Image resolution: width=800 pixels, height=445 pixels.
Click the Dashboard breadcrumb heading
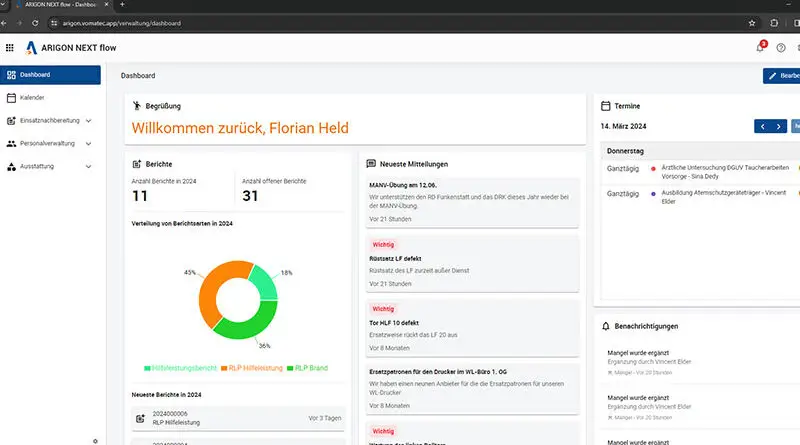(138, 76)
